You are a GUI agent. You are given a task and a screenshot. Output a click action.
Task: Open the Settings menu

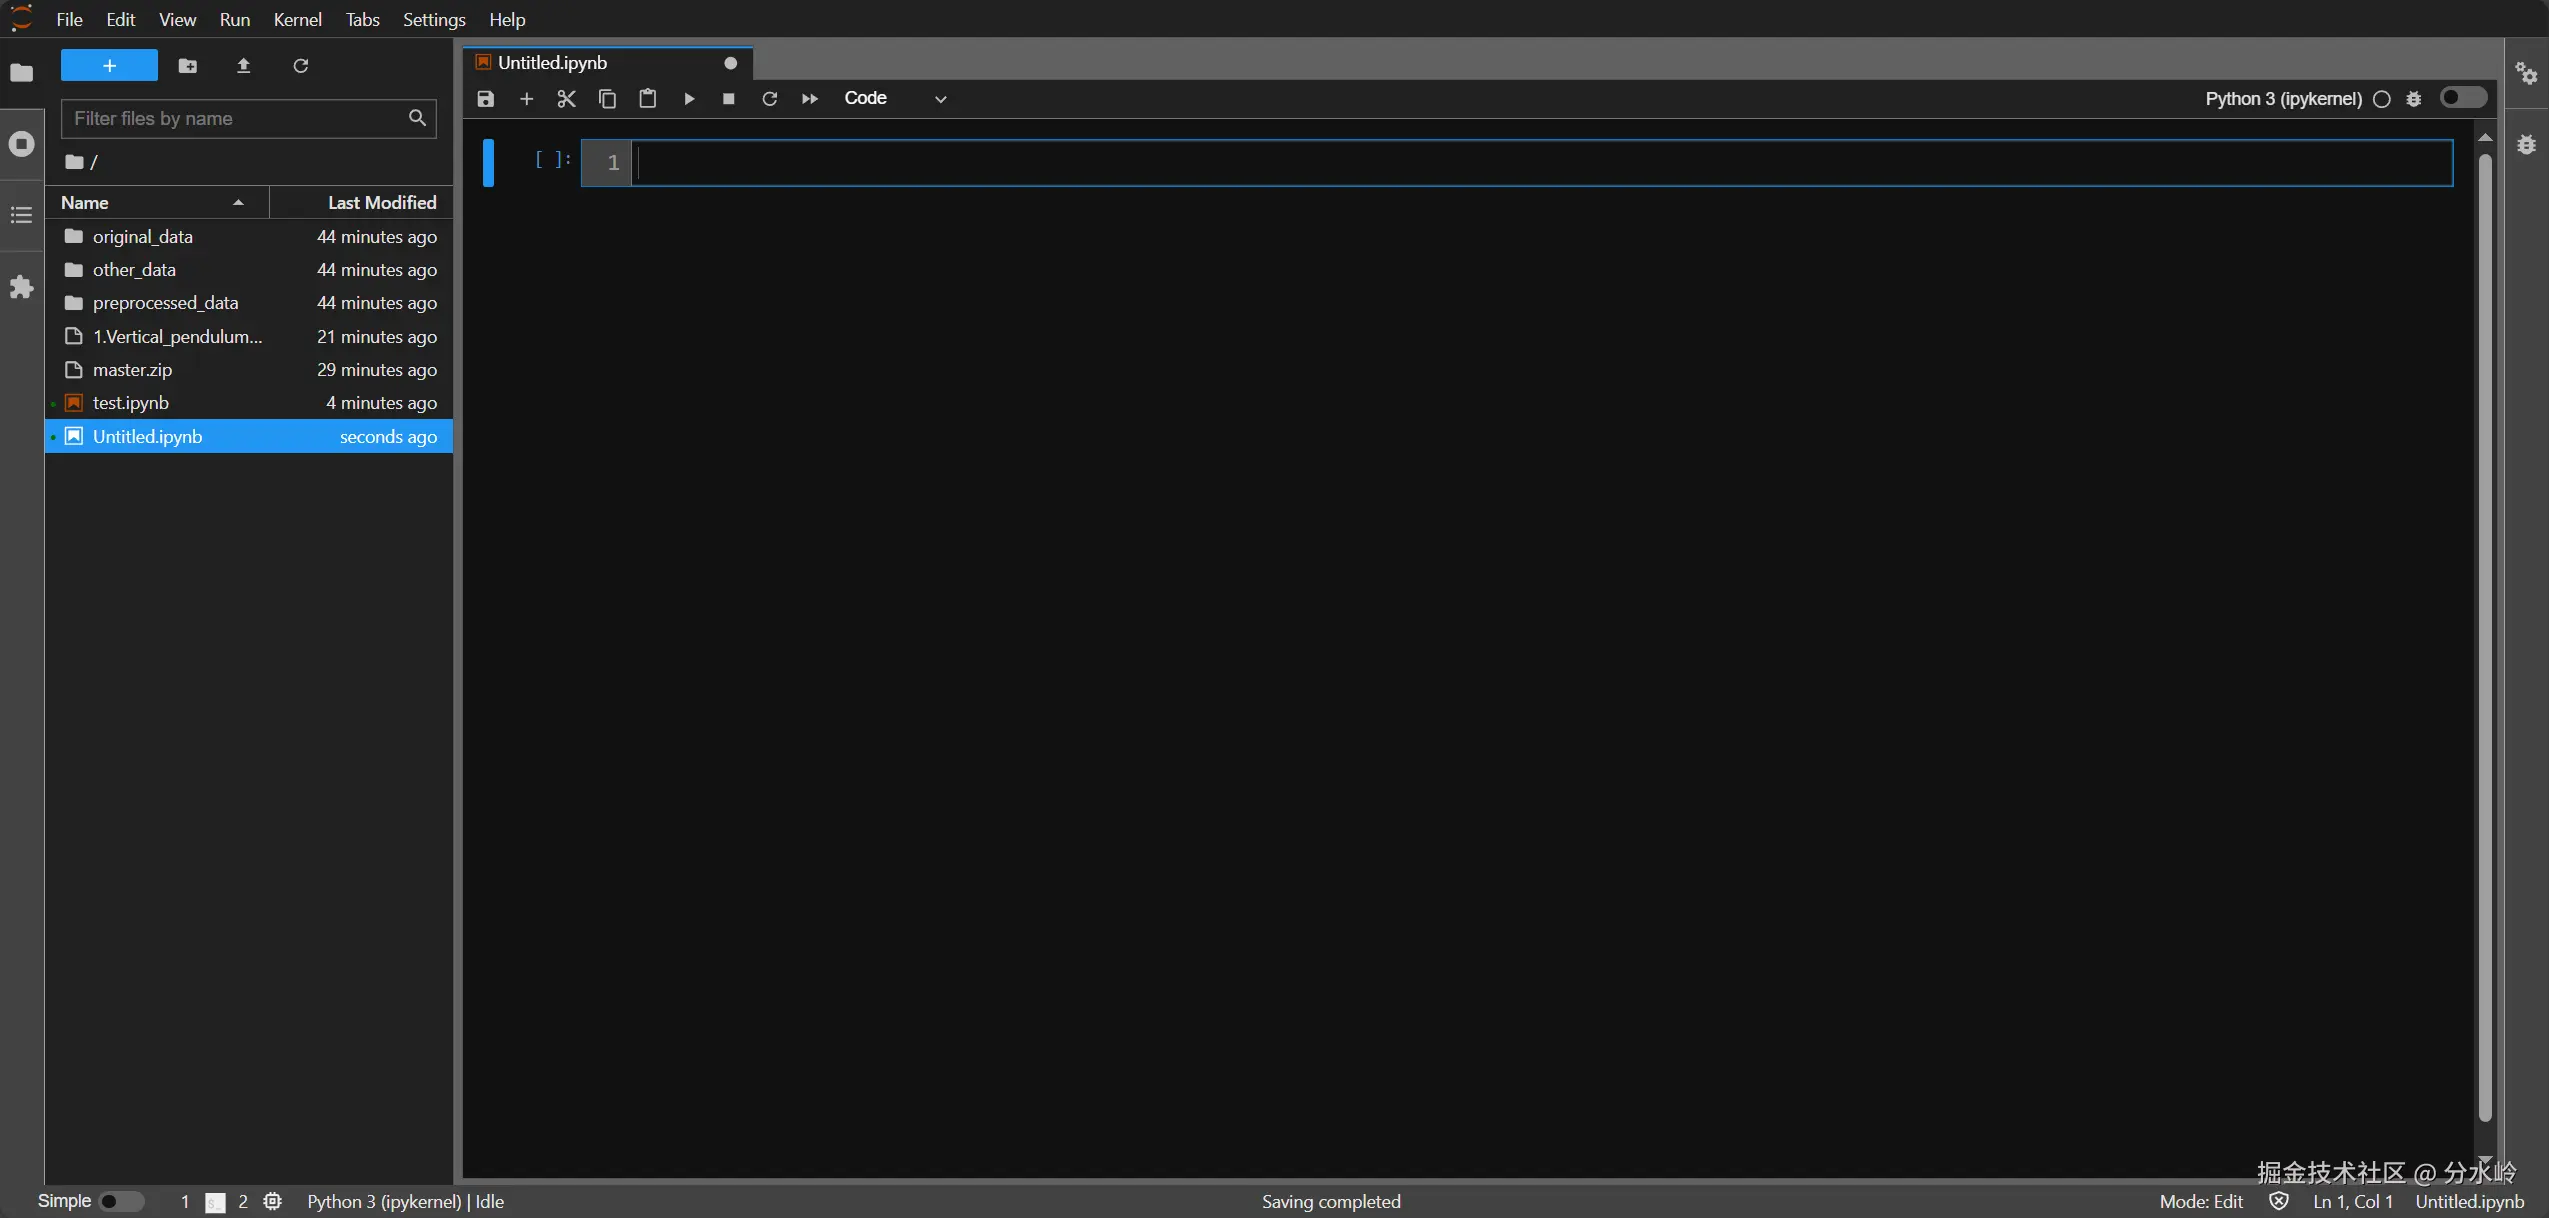click(433, 19)
